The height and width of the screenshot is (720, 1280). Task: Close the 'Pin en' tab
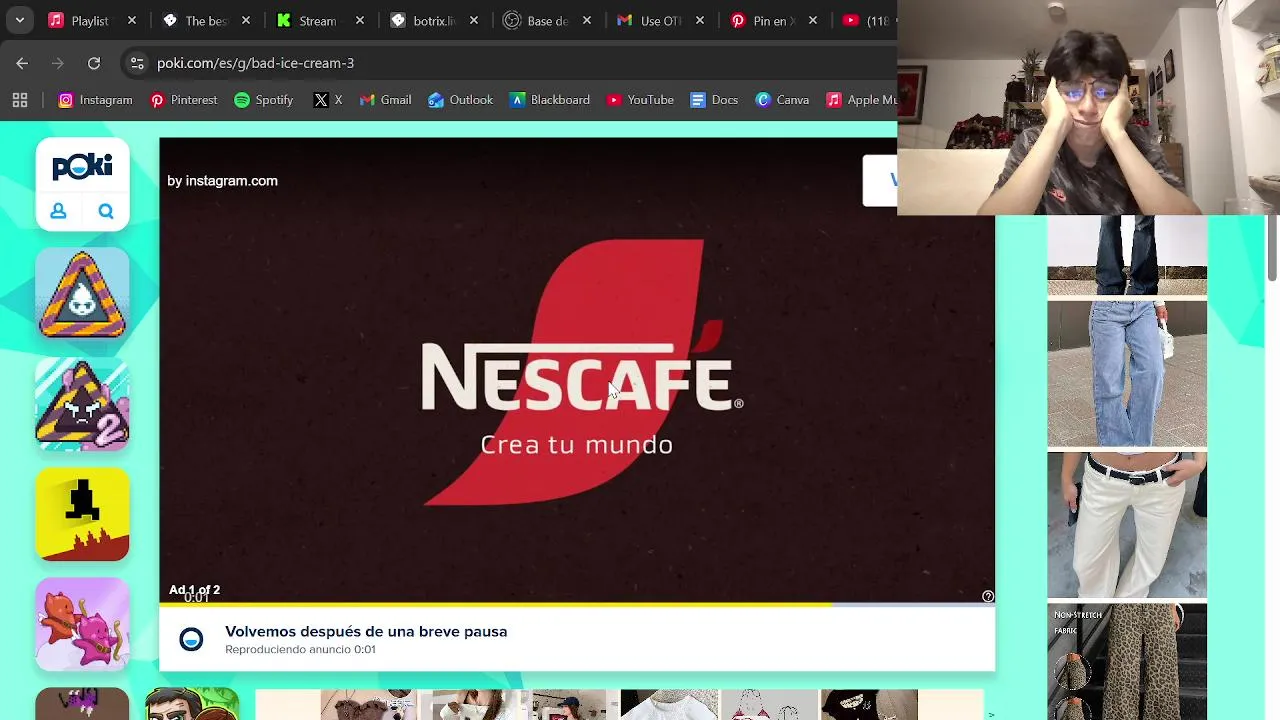[x=813, y=20]
